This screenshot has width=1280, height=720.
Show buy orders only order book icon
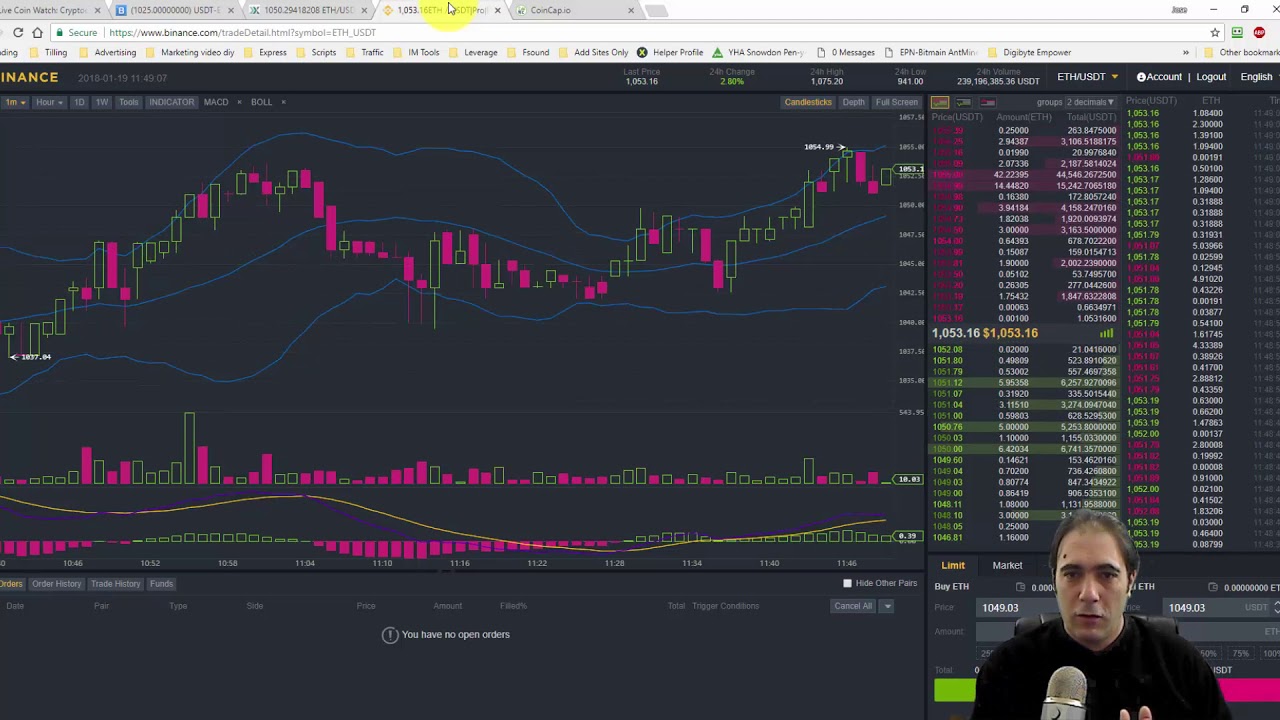pyautogui.click(x=964, y=102)
